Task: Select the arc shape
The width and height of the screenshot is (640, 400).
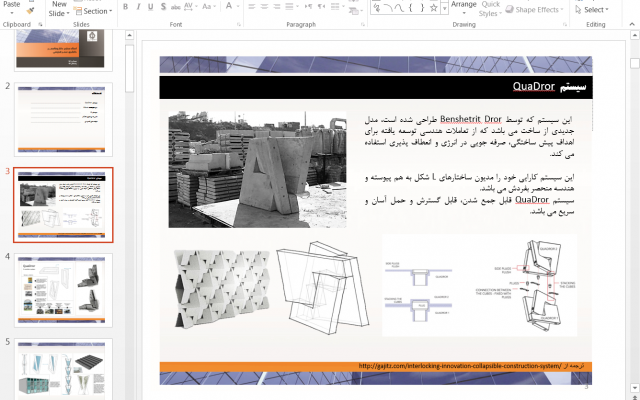Action: pos(388,7)
